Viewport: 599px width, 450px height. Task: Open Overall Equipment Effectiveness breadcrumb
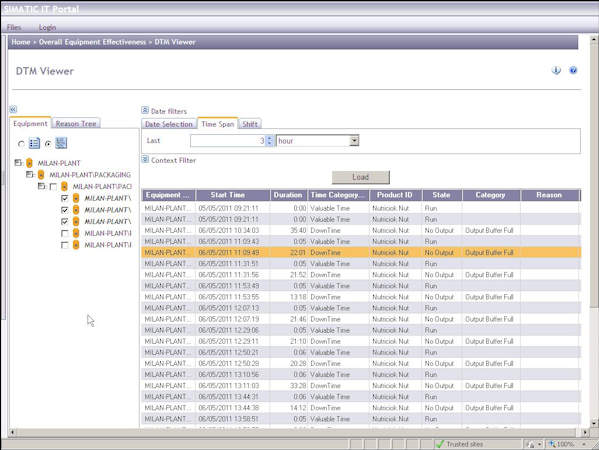[x=92, y=42]
